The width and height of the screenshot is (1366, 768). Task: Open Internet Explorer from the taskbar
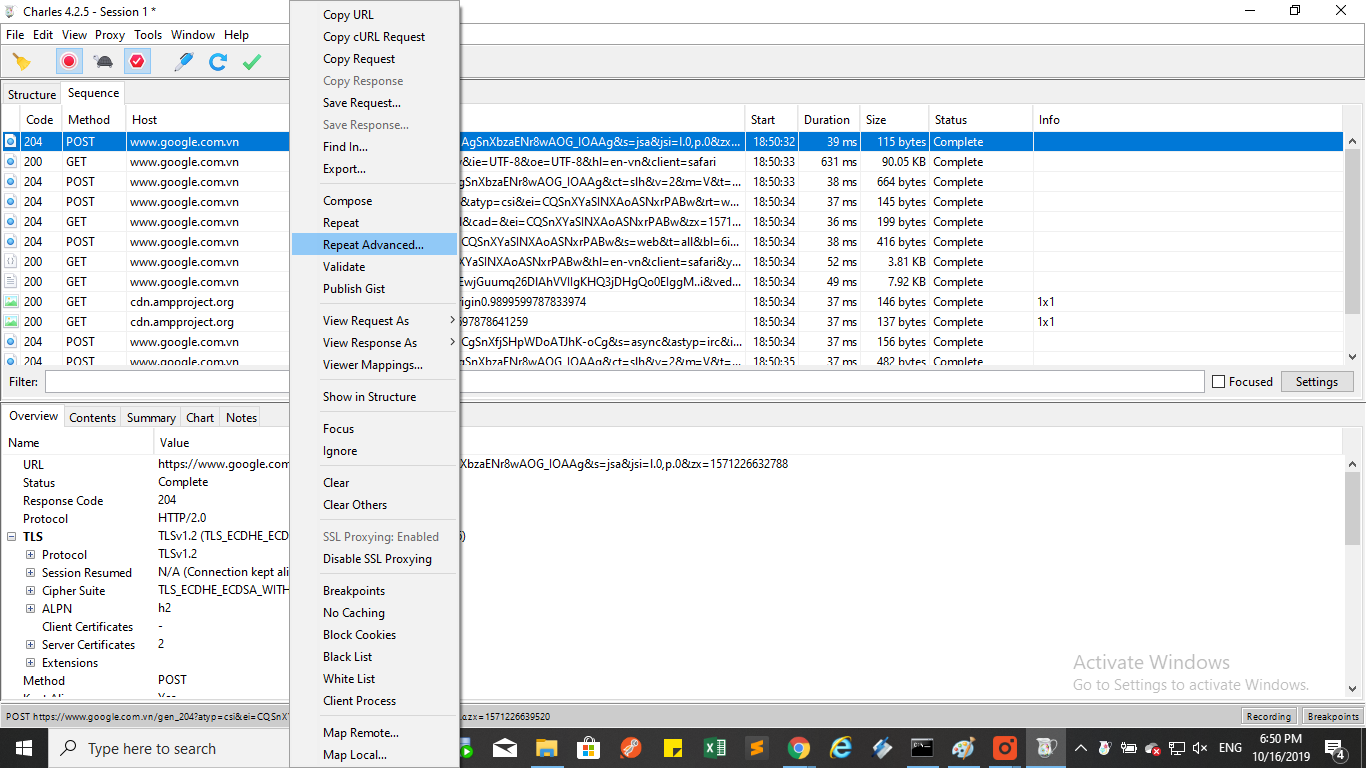(x=840, y=748)
